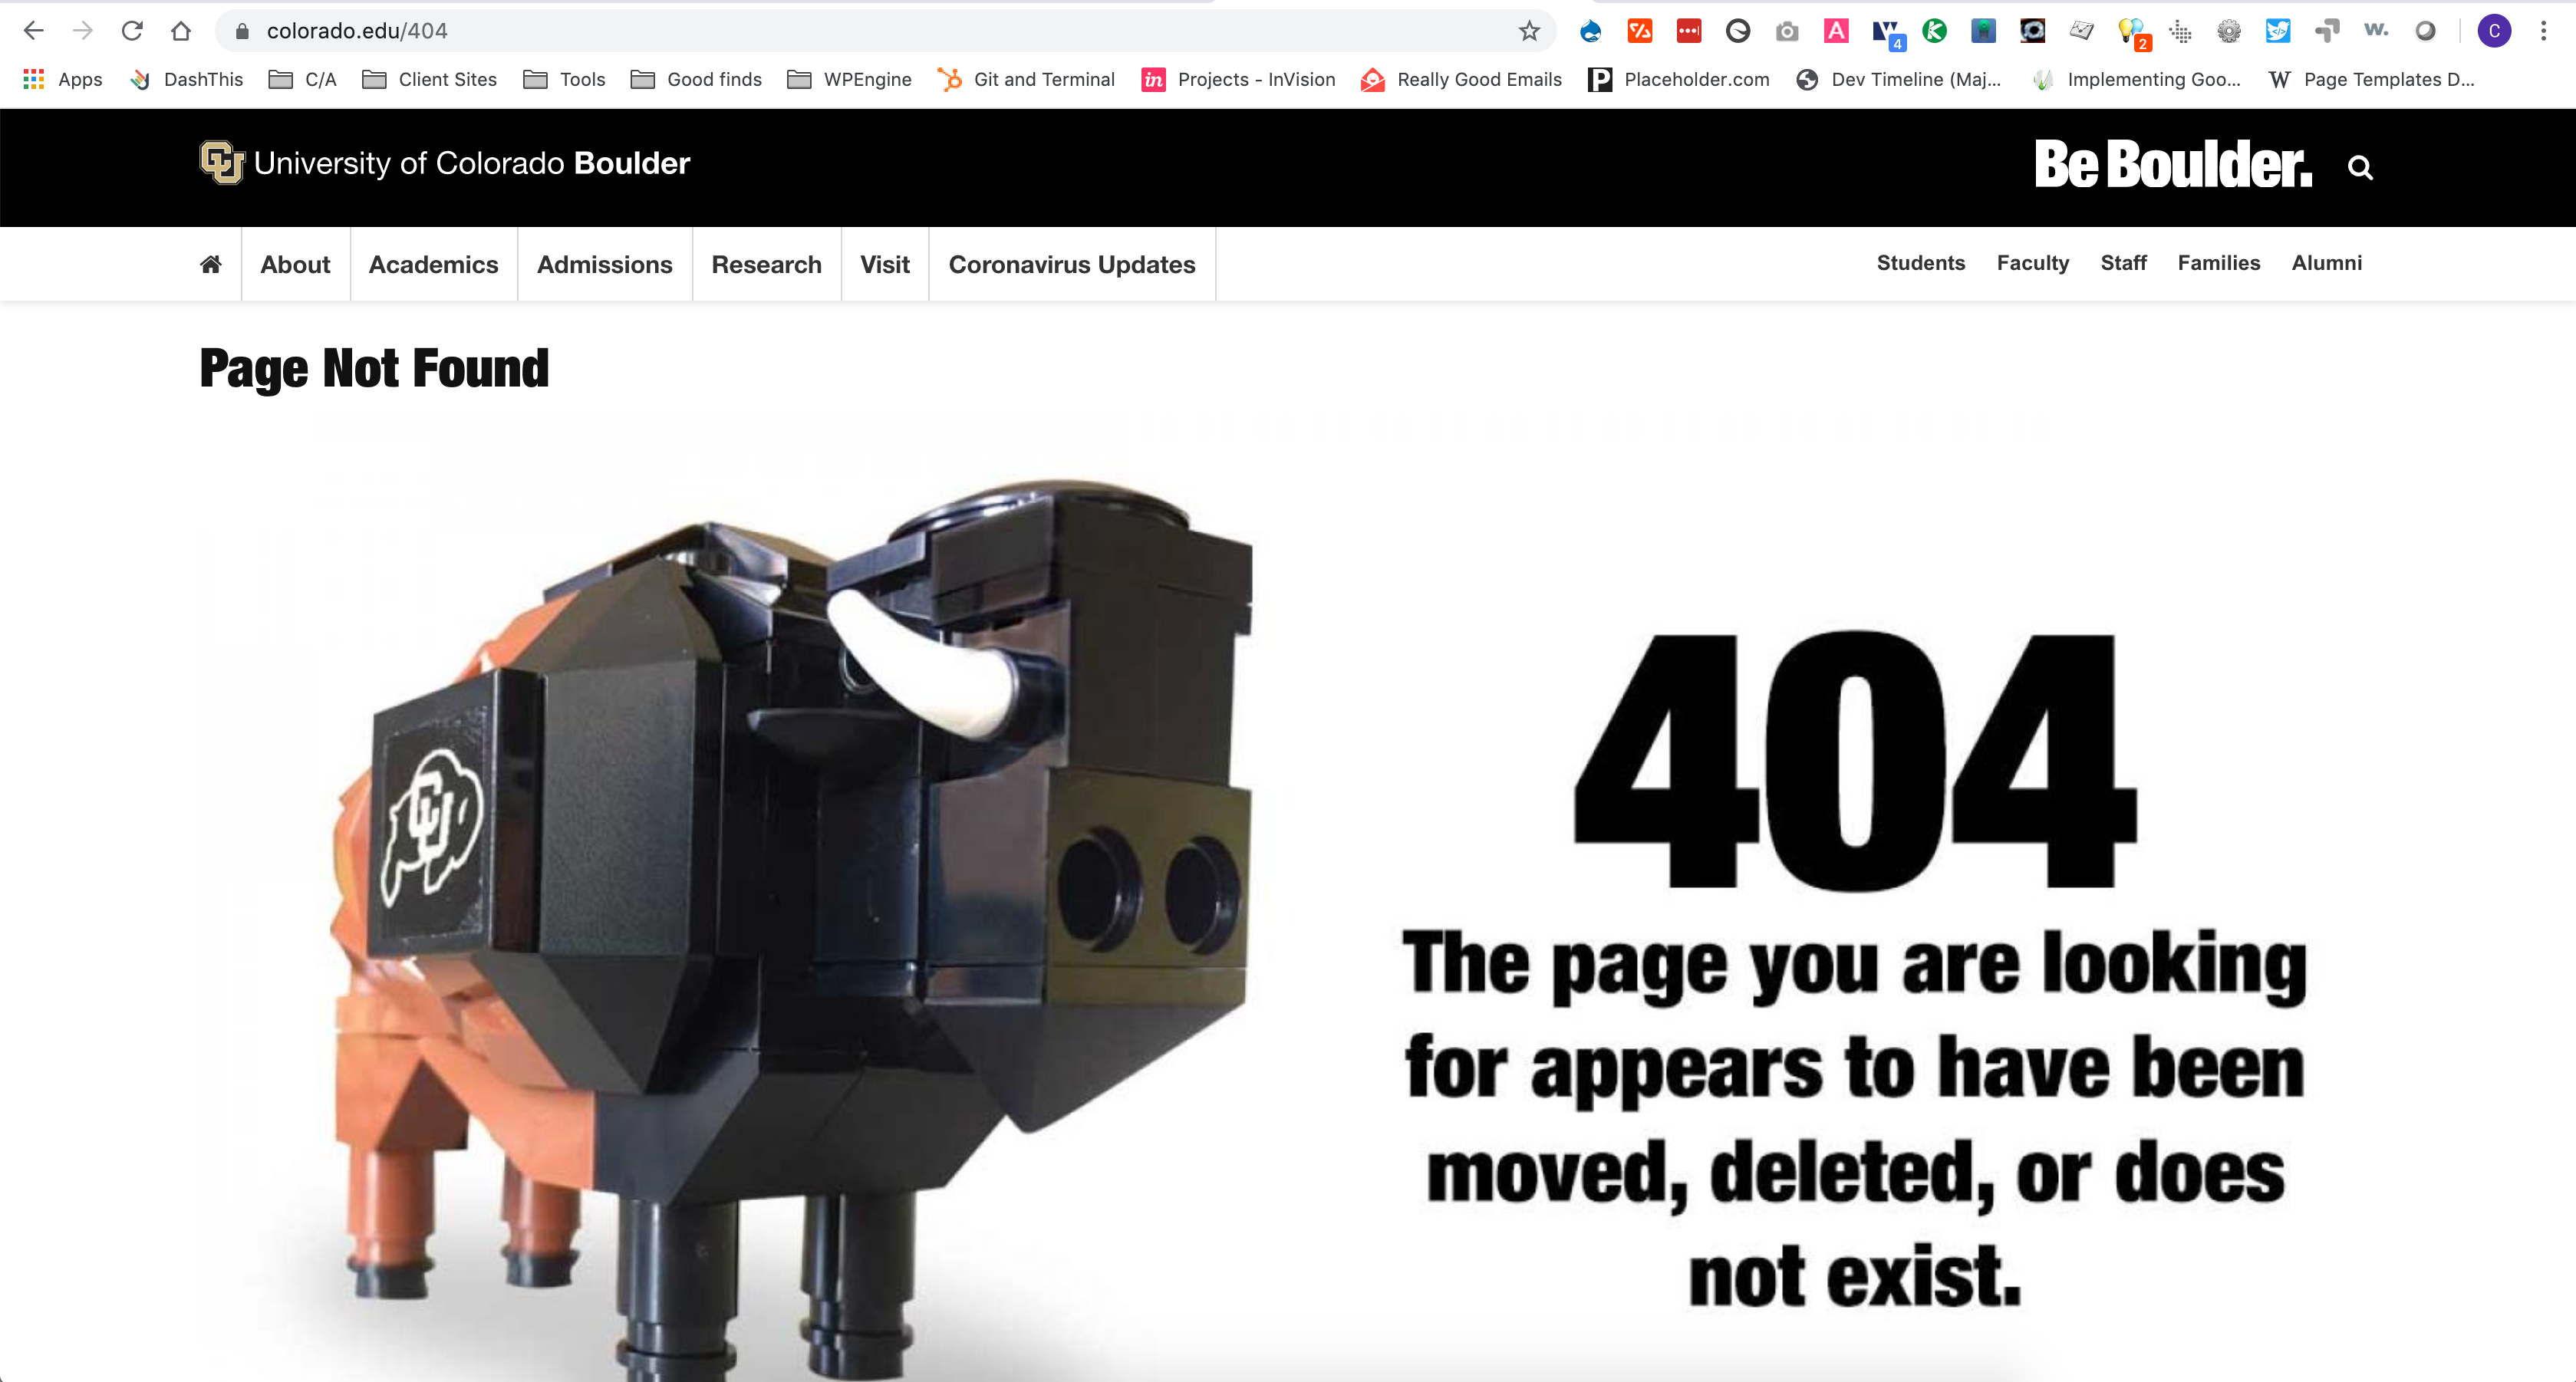Click the home icon in navigation bar

pyautogui.click(x=211, y=264)
